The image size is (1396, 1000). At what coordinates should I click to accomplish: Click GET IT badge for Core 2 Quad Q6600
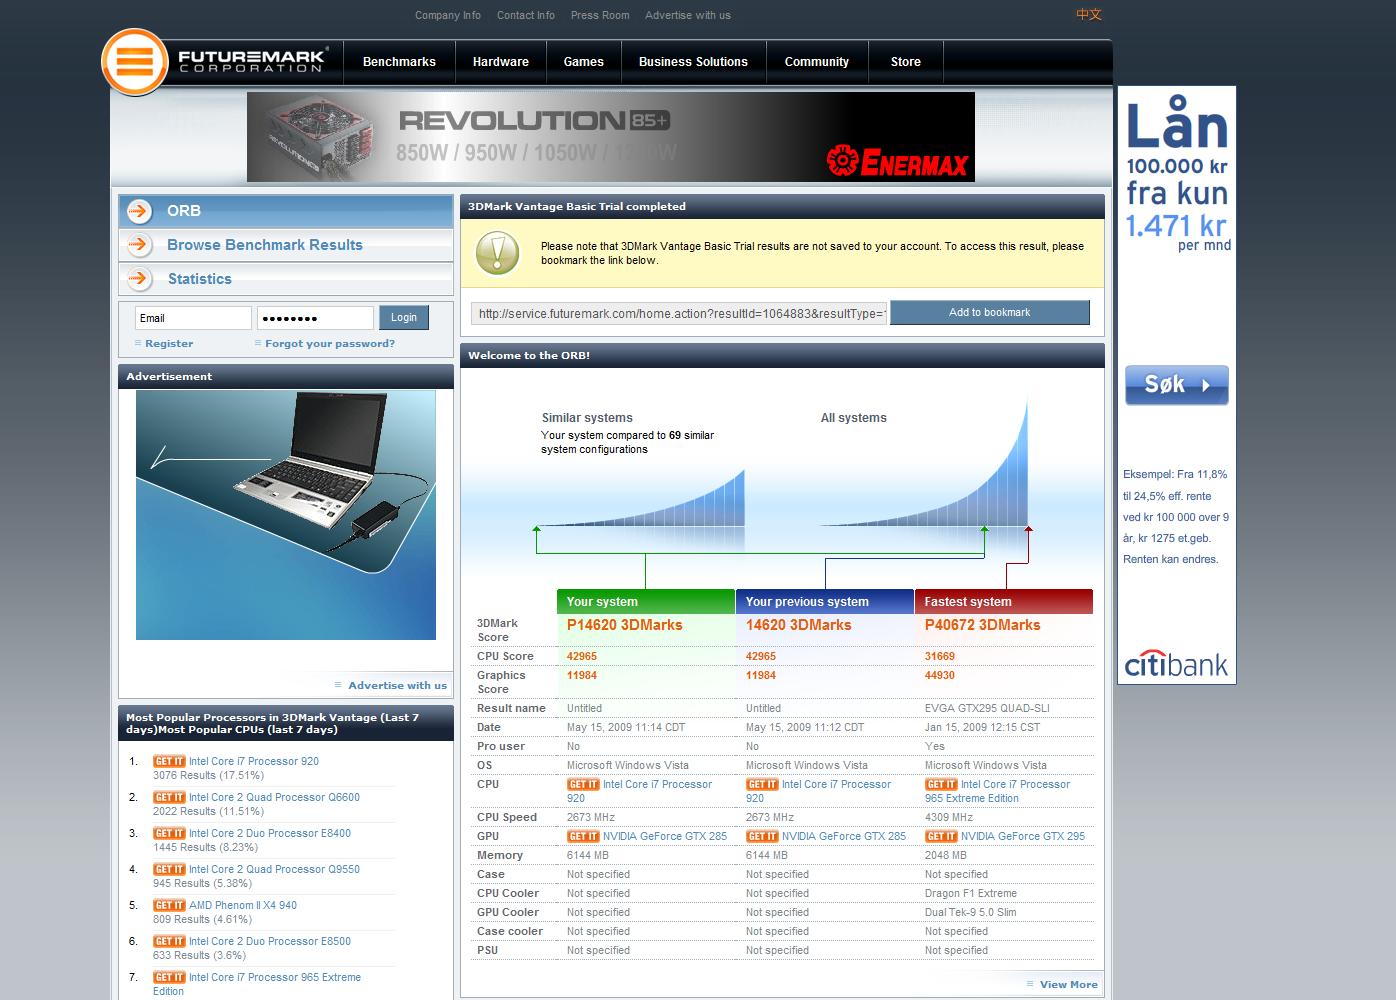(169, 797)
